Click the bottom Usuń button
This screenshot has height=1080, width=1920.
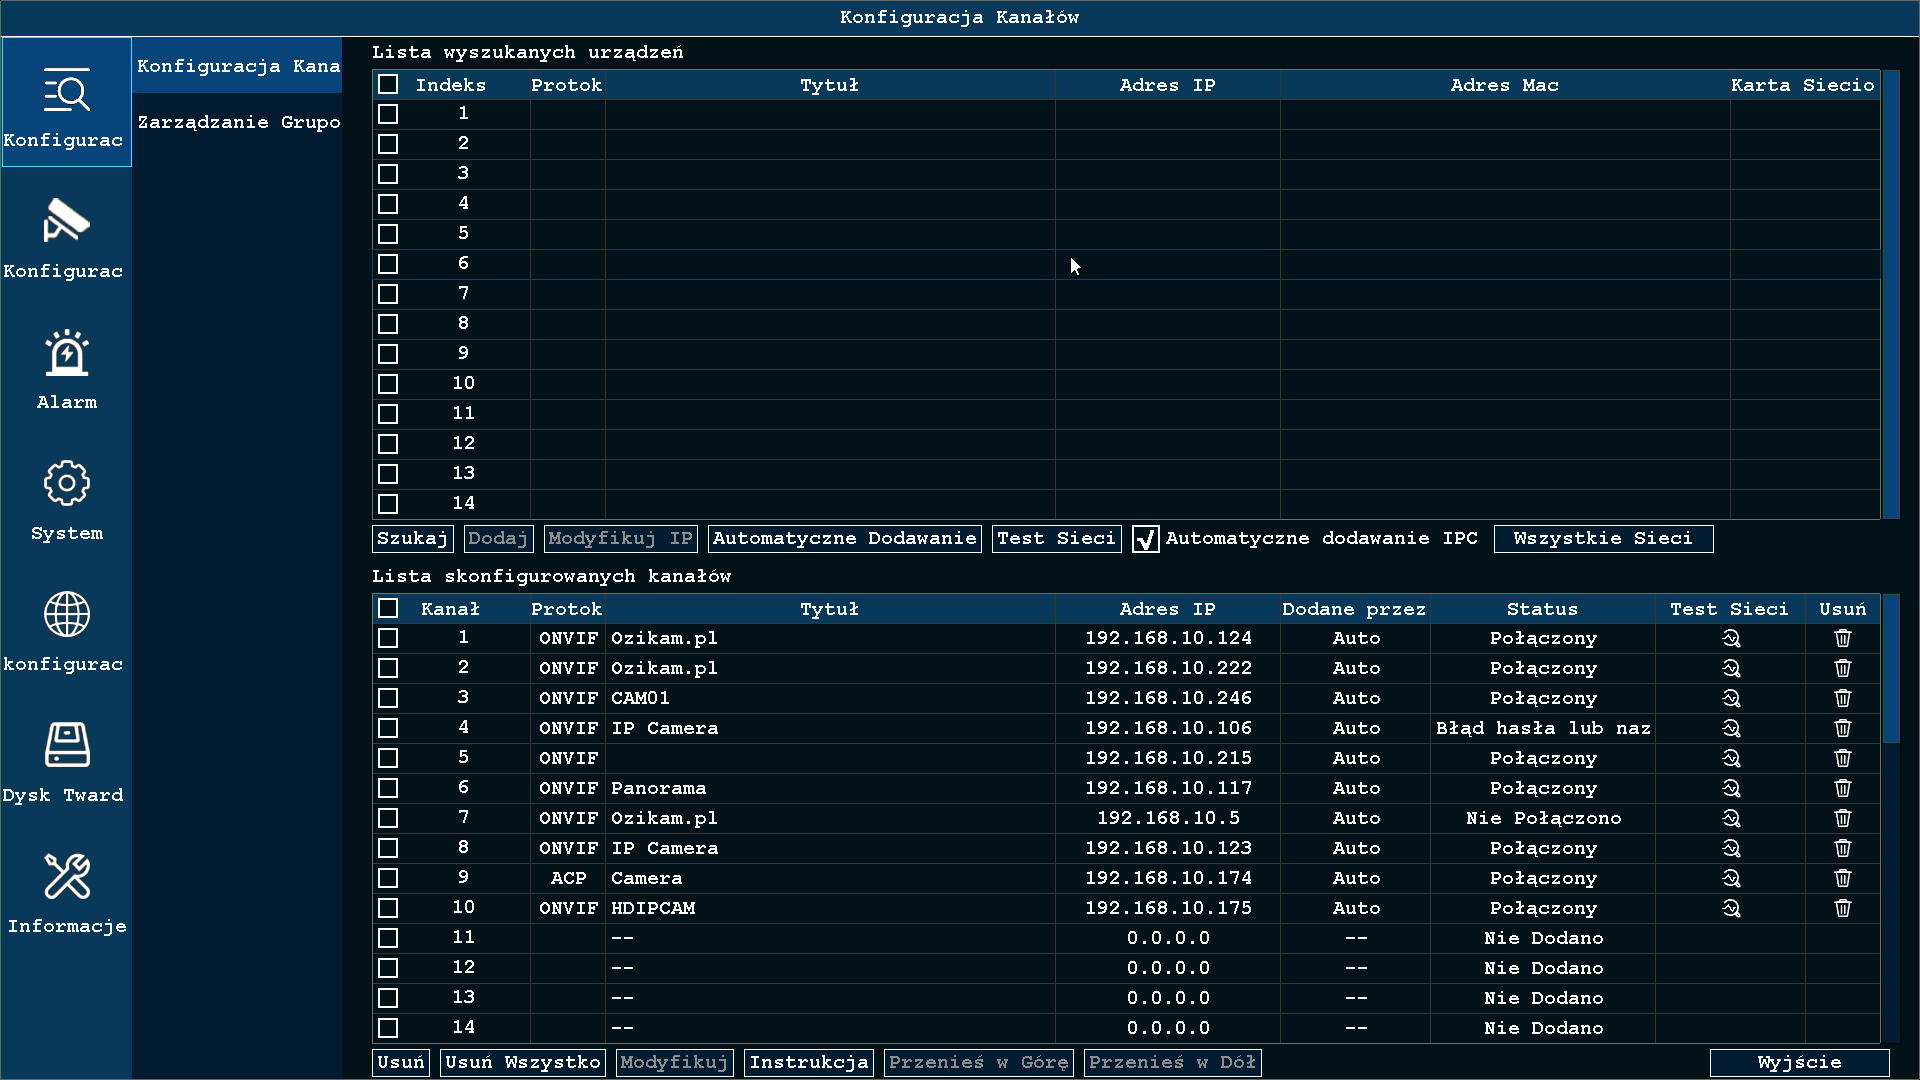[x=401, y=1062]
